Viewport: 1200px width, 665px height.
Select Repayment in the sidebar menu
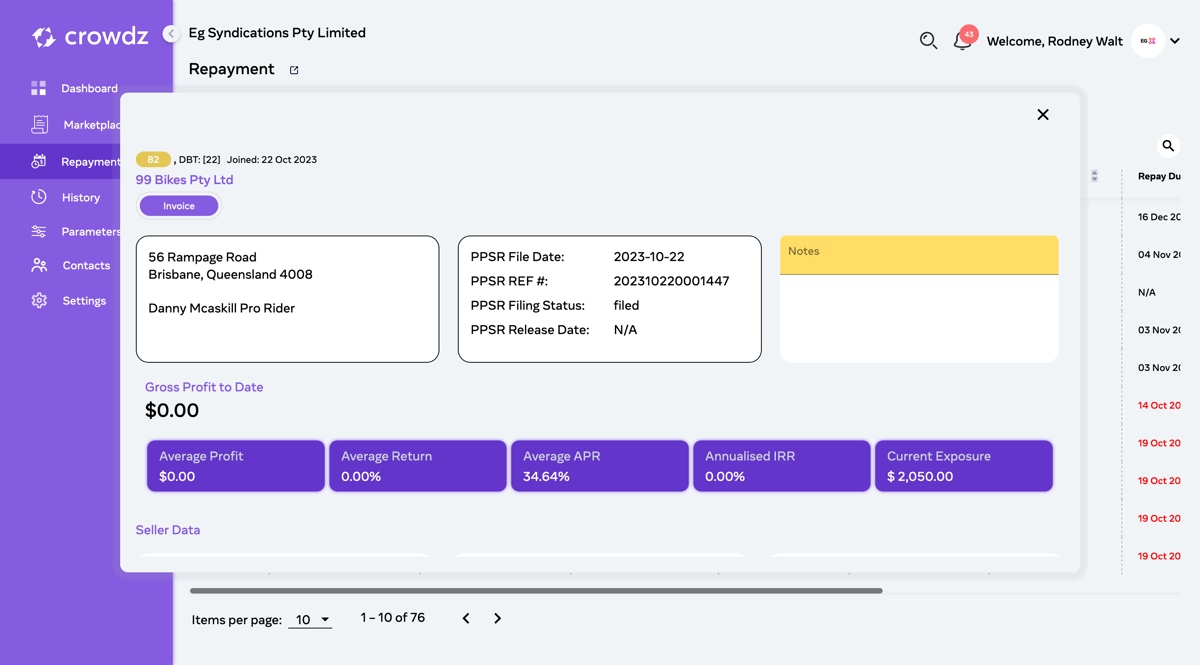coord(91,161)
